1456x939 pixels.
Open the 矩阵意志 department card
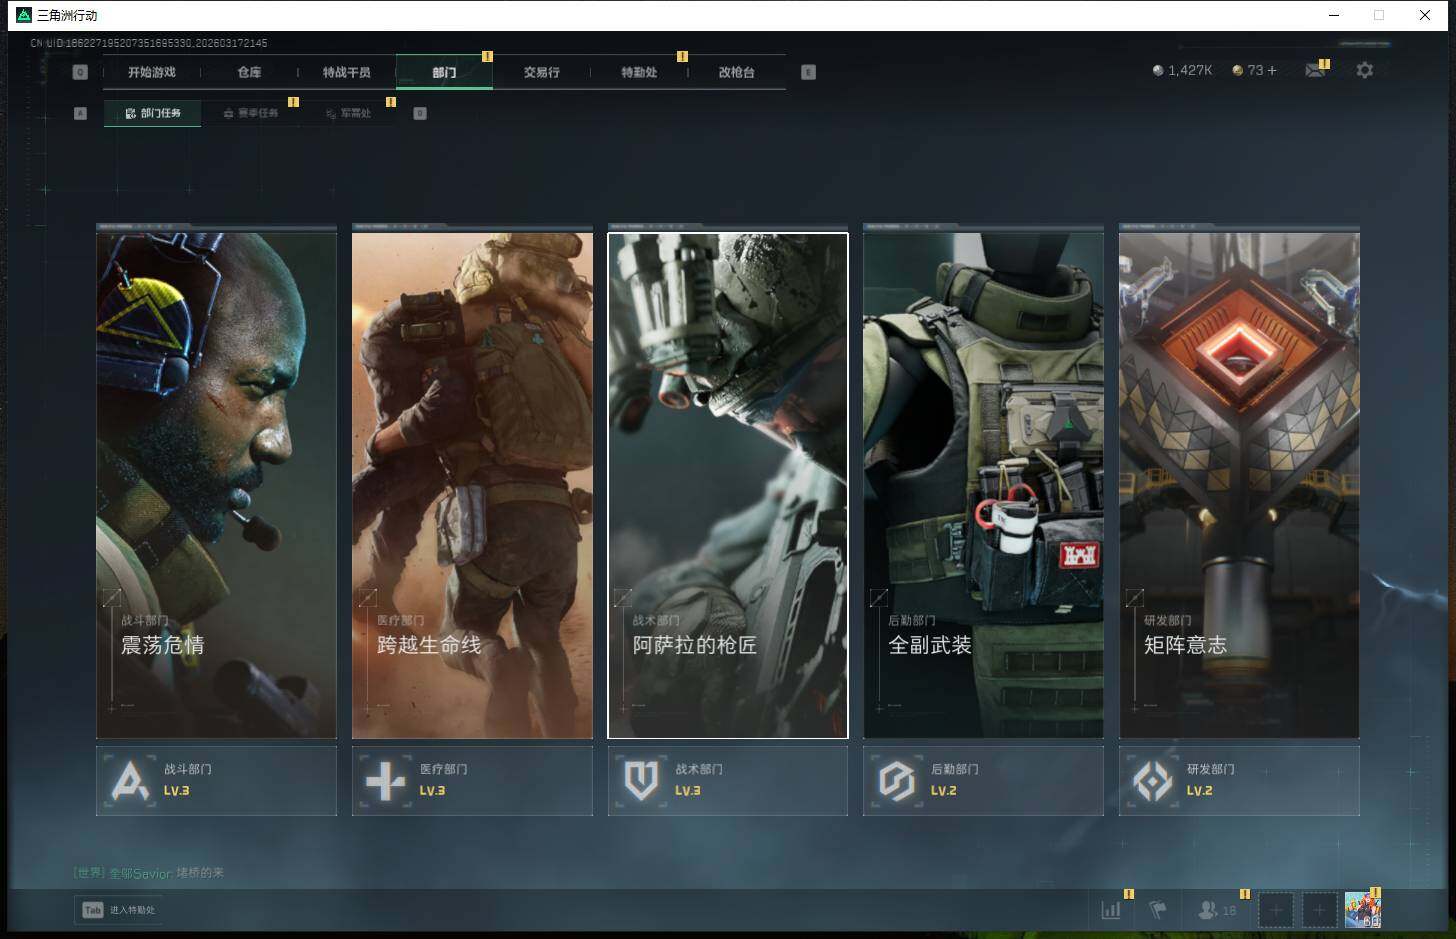click(x=1239, y=485)
